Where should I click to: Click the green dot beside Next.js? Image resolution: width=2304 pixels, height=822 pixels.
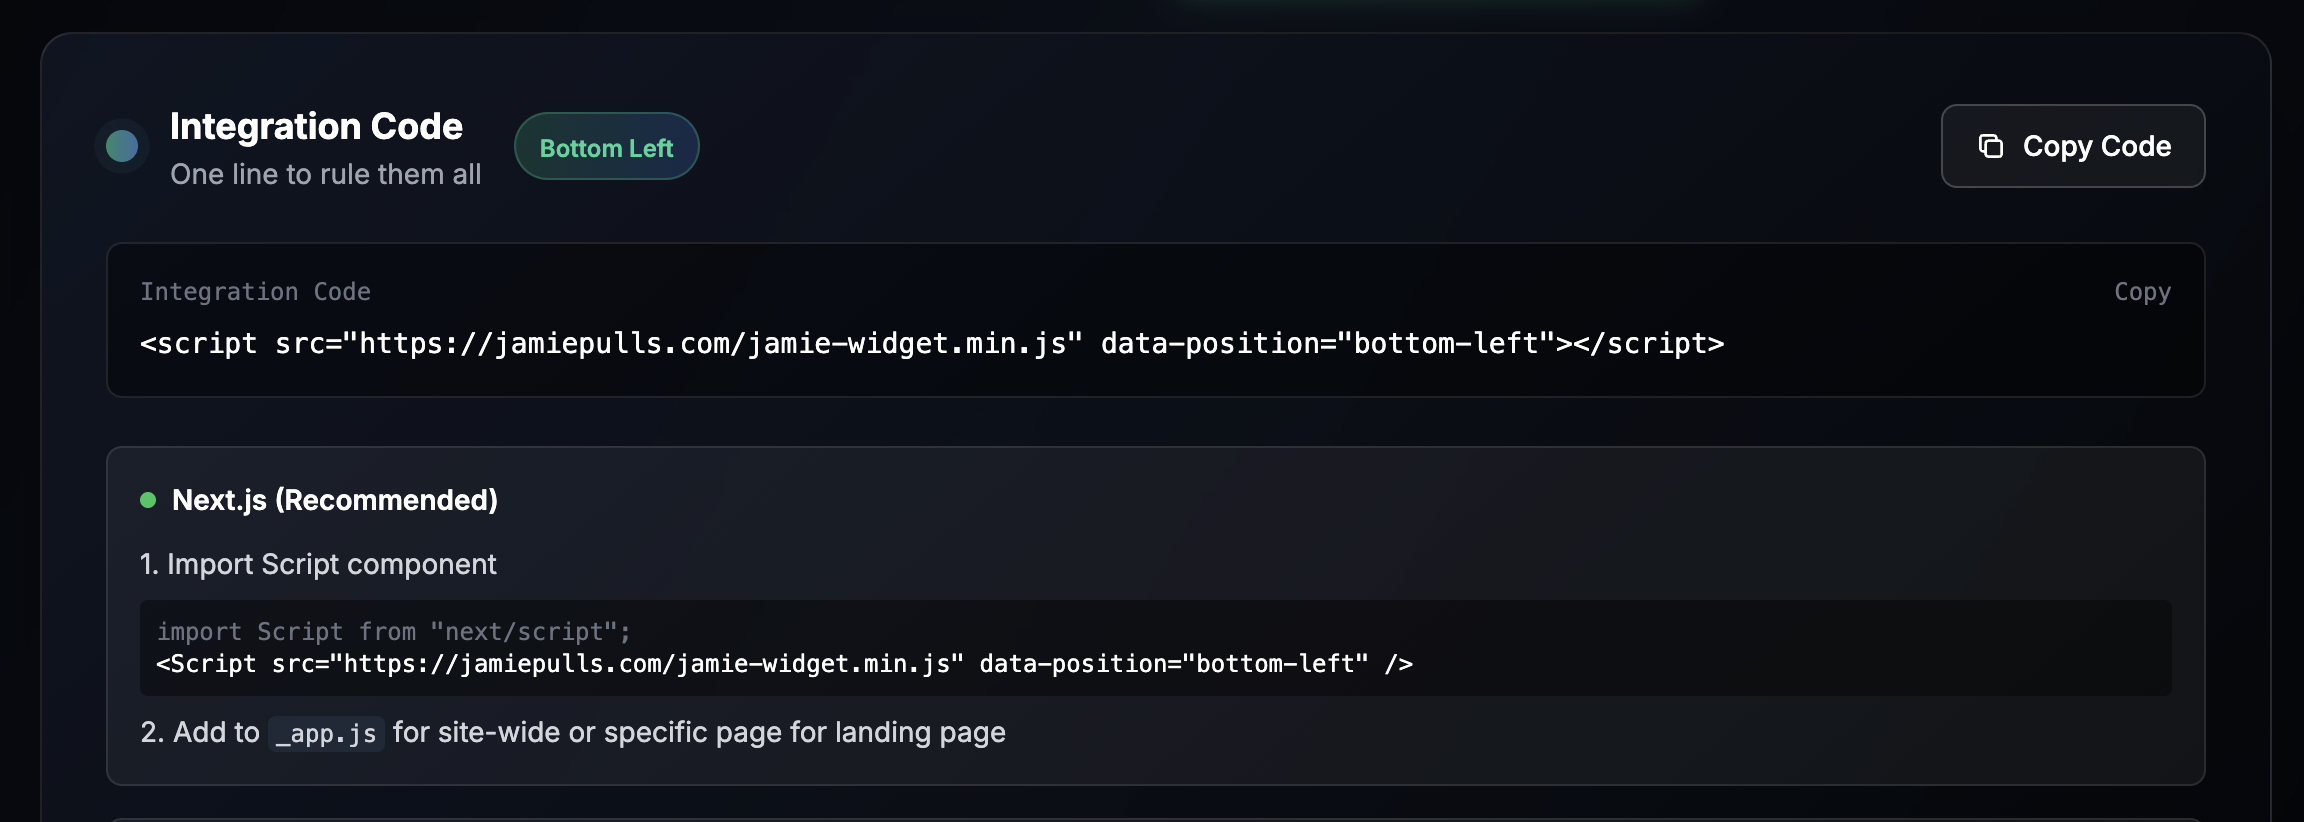[x=148, y=500]
